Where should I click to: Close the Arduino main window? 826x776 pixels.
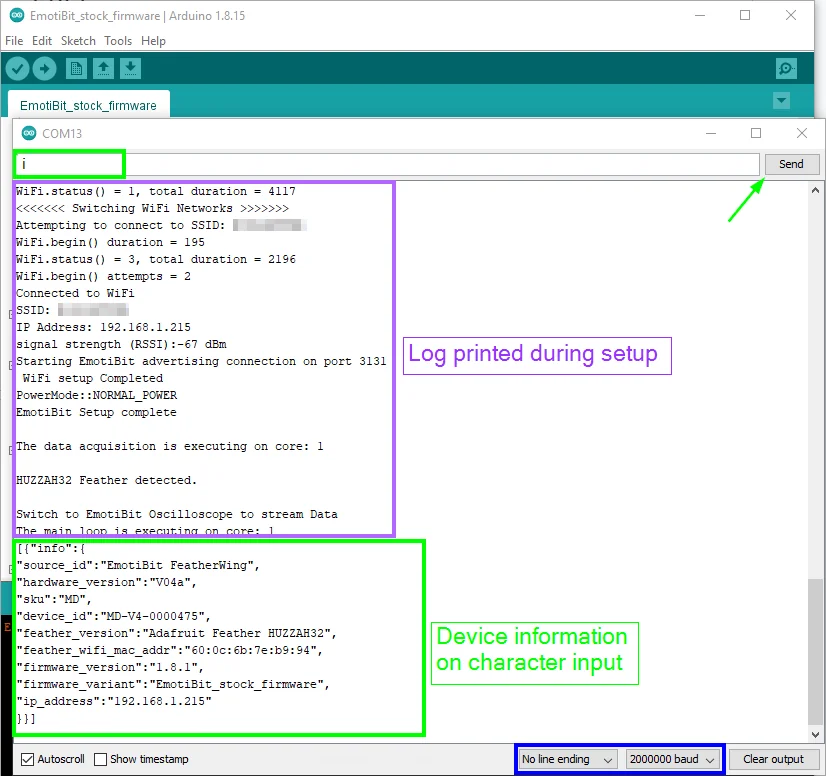[791, 15]
